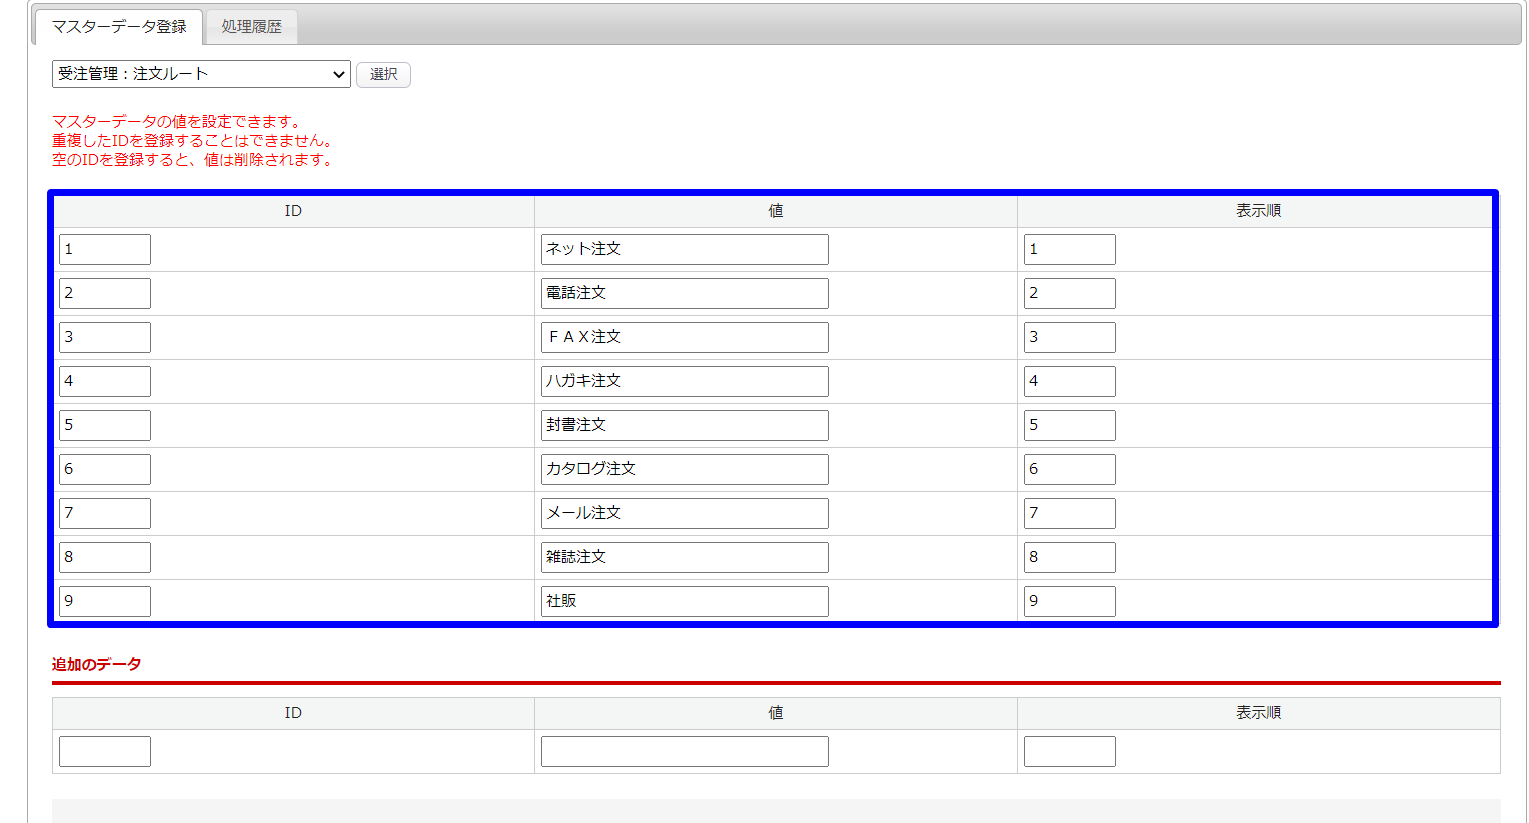
Task: Edit the ネット注文 value field
Action: pyautogui.click(x=684, y=250)
